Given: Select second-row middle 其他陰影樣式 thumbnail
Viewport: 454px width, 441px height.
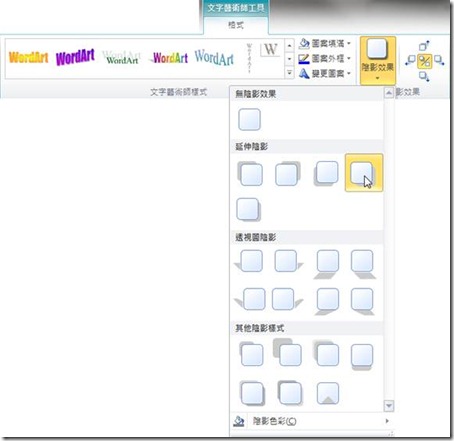Looking at the screenshot, I should coord(290,393).
